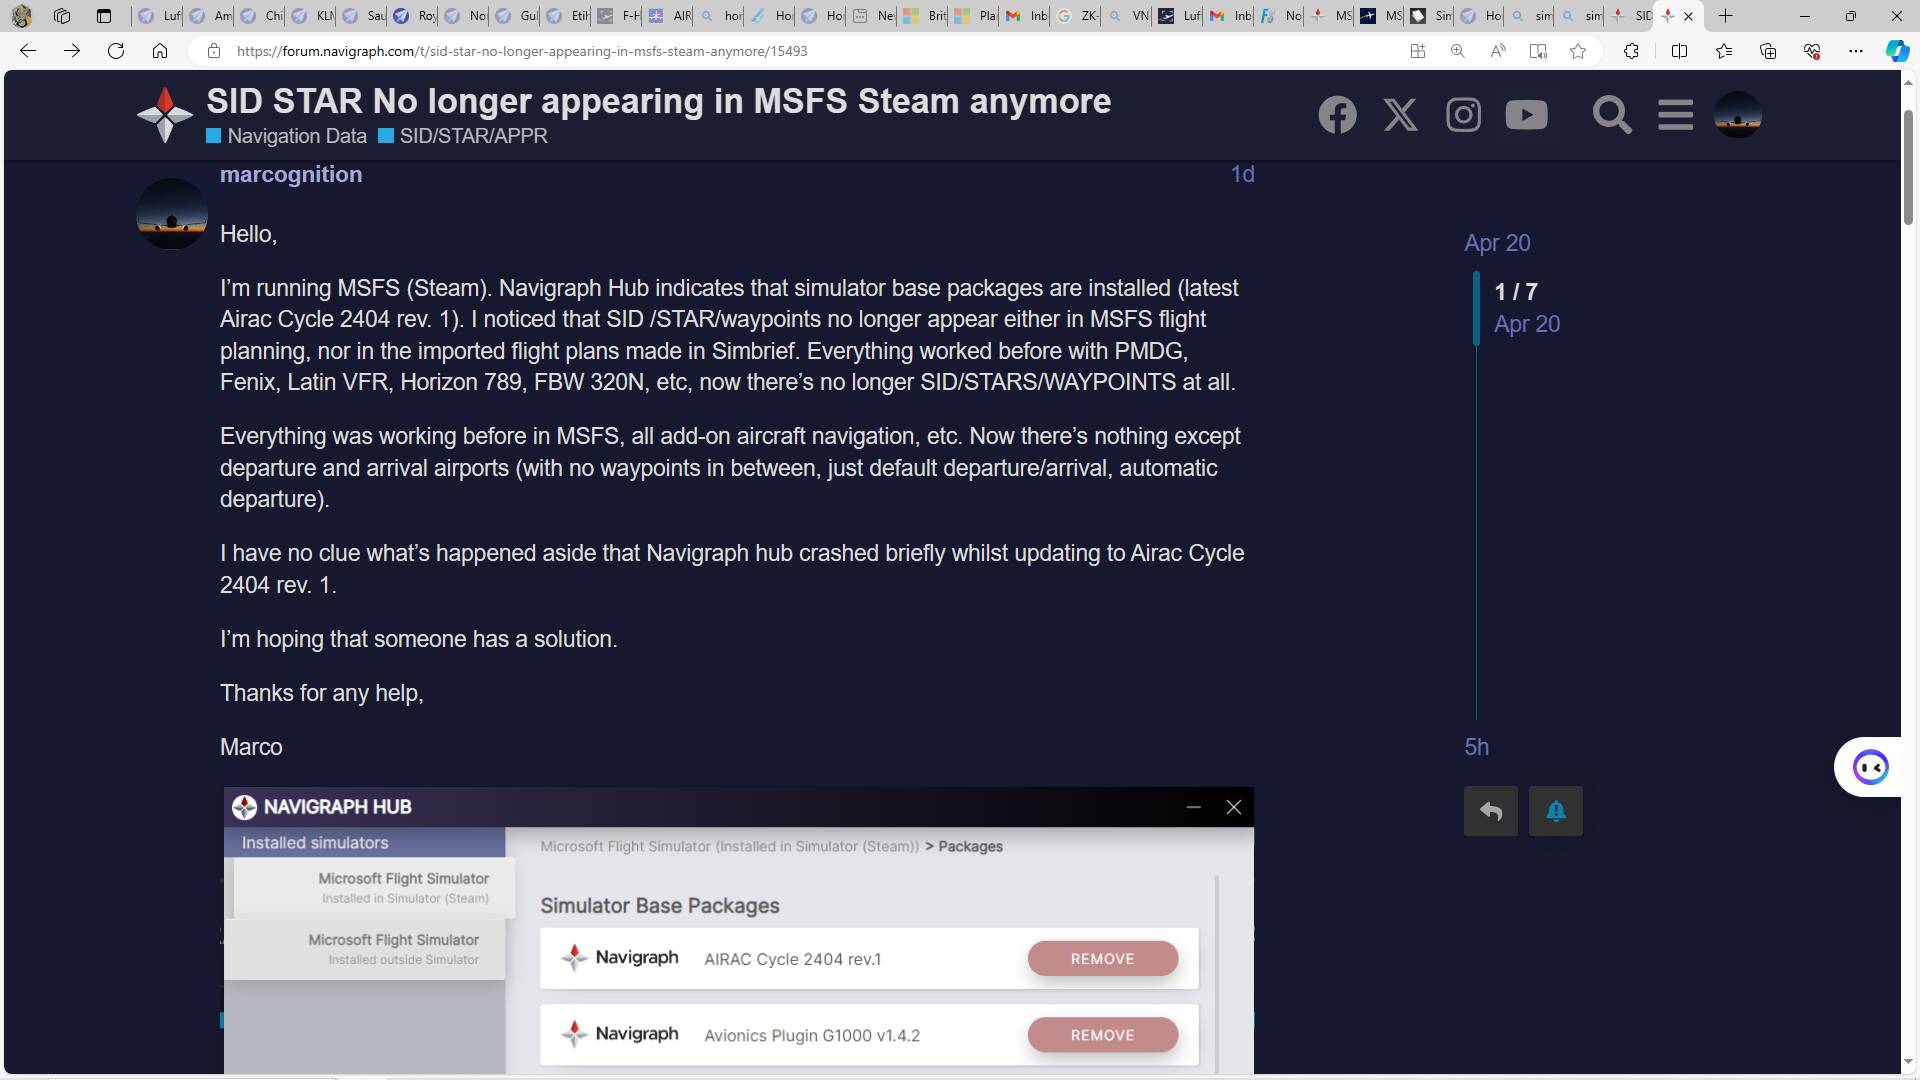Open the Navigraph Facebook page icon

1337,115
